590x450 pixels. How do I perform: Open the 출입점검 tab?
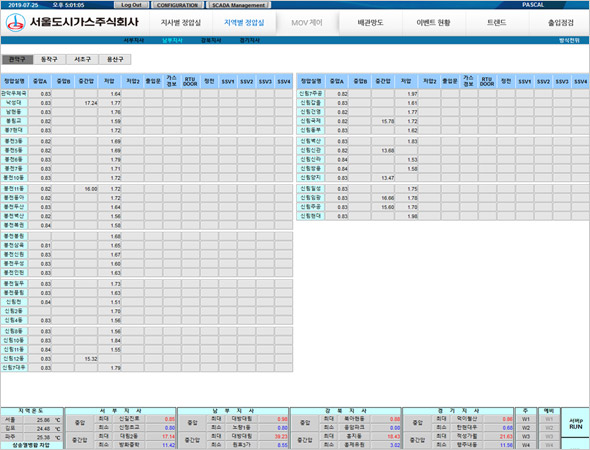(561, 23)
